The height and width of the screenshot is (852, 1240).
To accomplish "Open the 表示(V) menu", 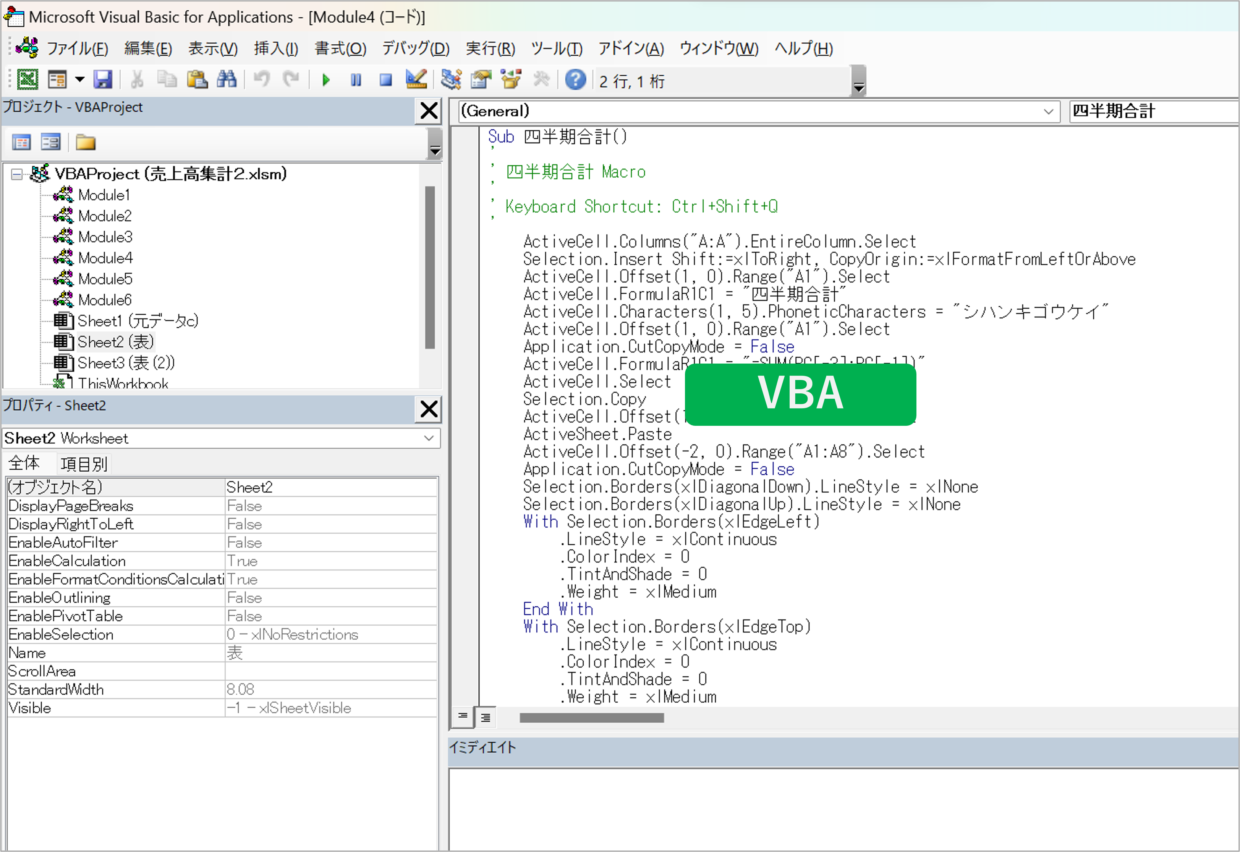I will 213,48.
